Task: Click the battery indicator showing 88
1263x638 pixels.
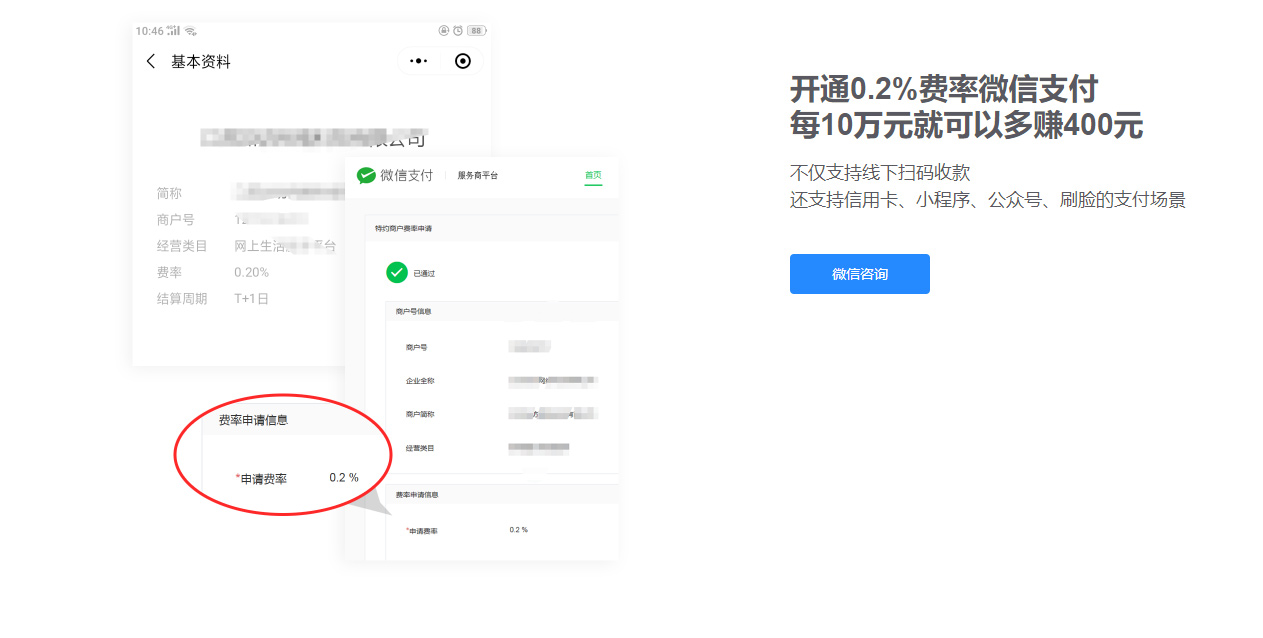Action: 477,31
